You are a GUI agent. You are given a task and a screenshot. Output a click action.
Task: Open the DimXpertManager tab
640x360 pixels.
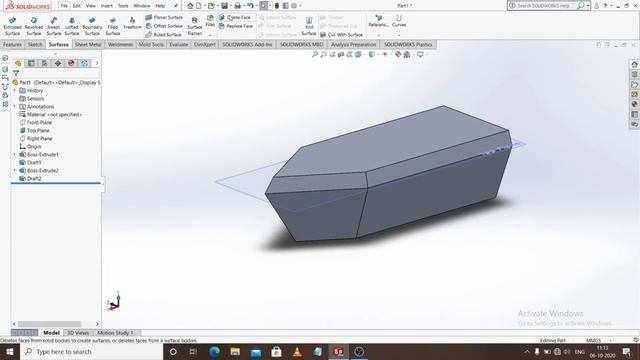pyautogui.click(x=58, y=63)
